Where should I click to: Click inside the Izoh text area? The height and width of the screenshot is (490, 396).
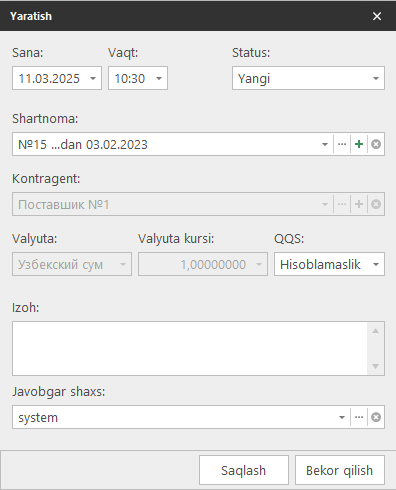[190, 348]
